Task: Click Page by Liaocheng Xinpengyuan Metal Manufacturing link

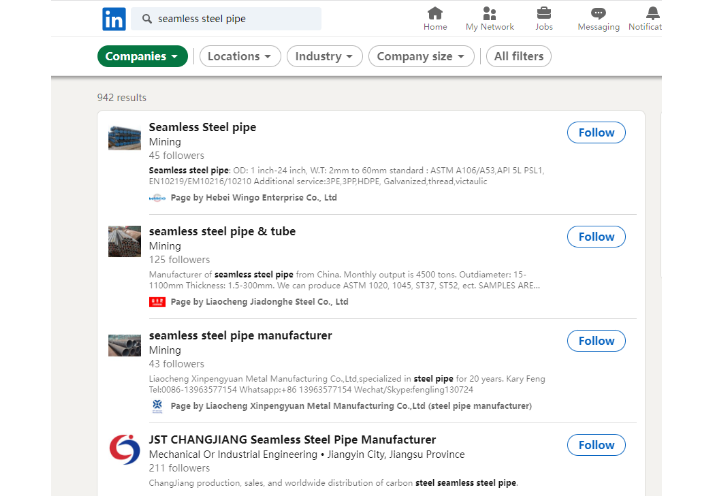Action: pyautogui.click(x=351, y=406)
